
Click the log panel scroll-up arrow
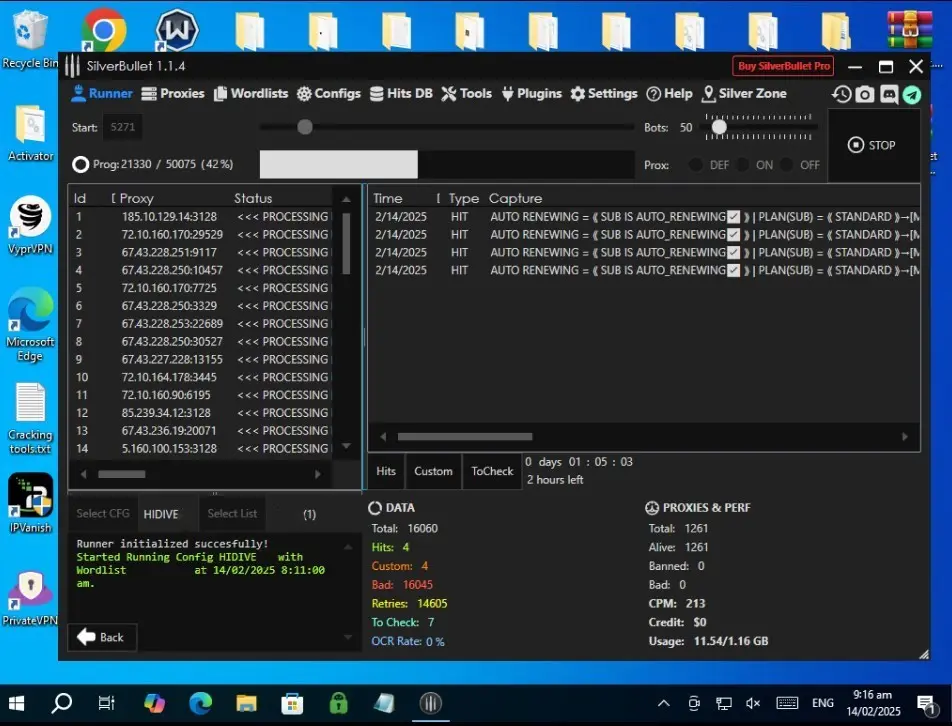tap(348, 548)
